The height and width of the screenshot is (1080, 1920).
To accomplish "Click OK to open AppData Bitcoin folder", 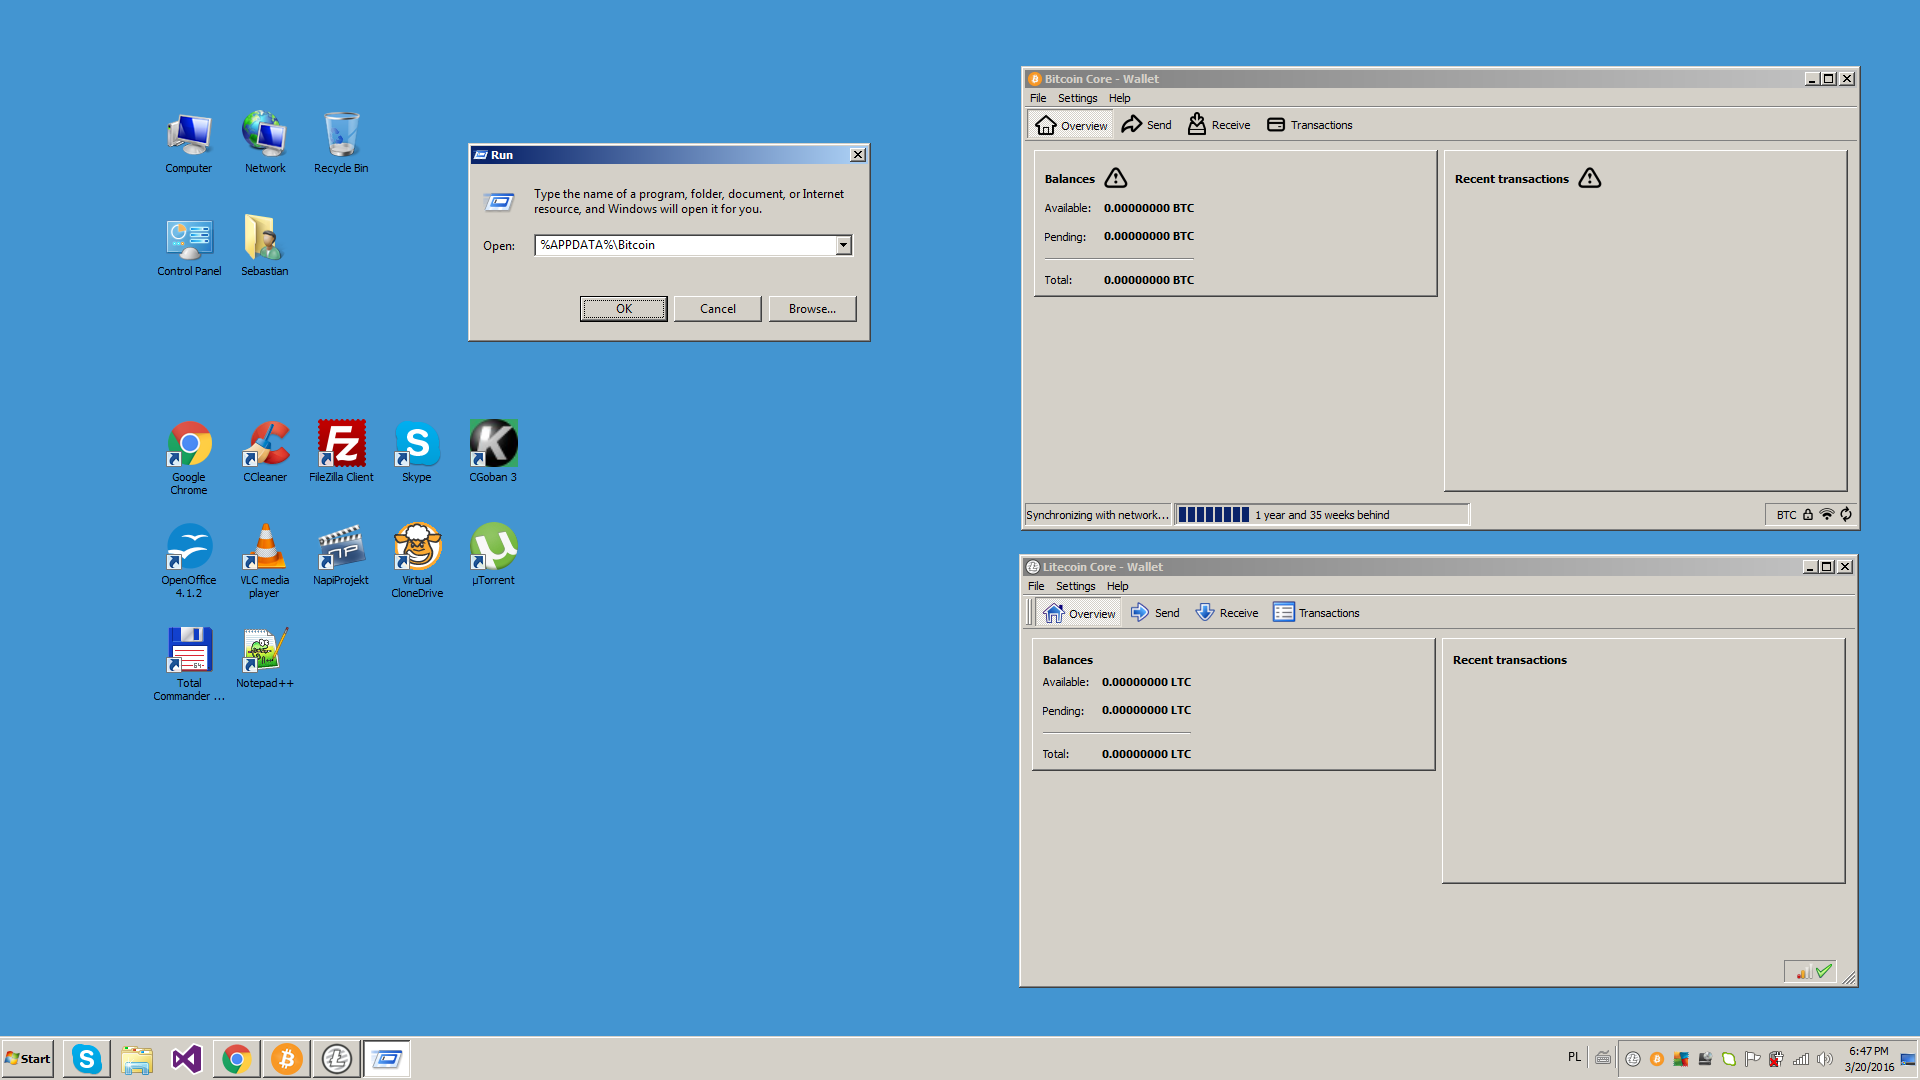I will (x=622, y=307).
